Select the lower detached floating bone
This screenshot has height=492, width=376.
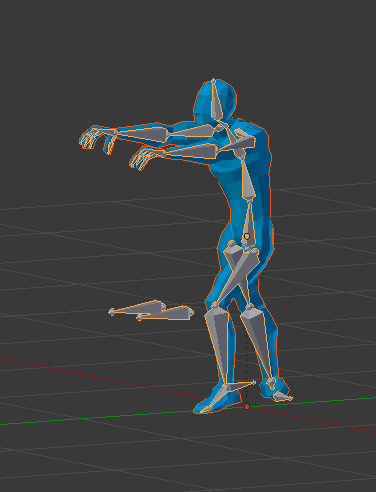pyautogui.click(x=166, y=314)
